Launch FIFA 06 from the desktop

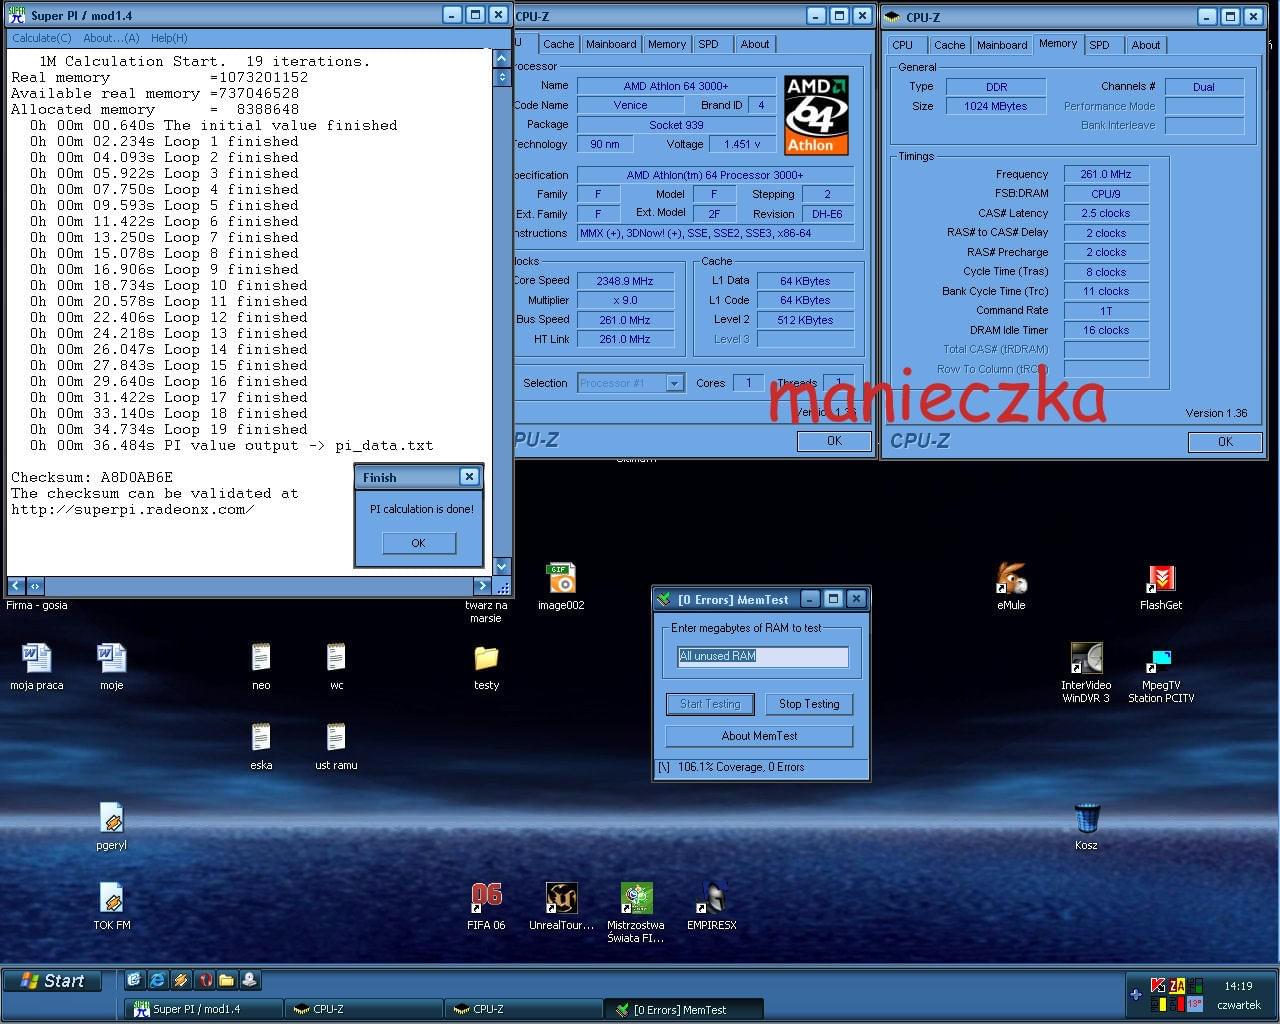pos(486,905)
